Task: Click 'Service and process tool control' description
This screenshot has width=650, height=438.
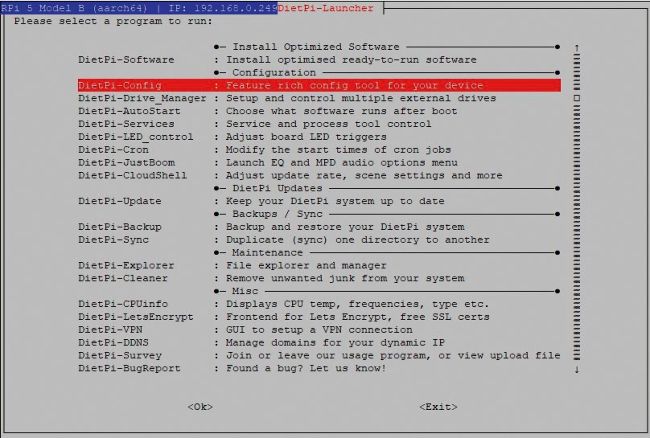Action: [328, 124]
